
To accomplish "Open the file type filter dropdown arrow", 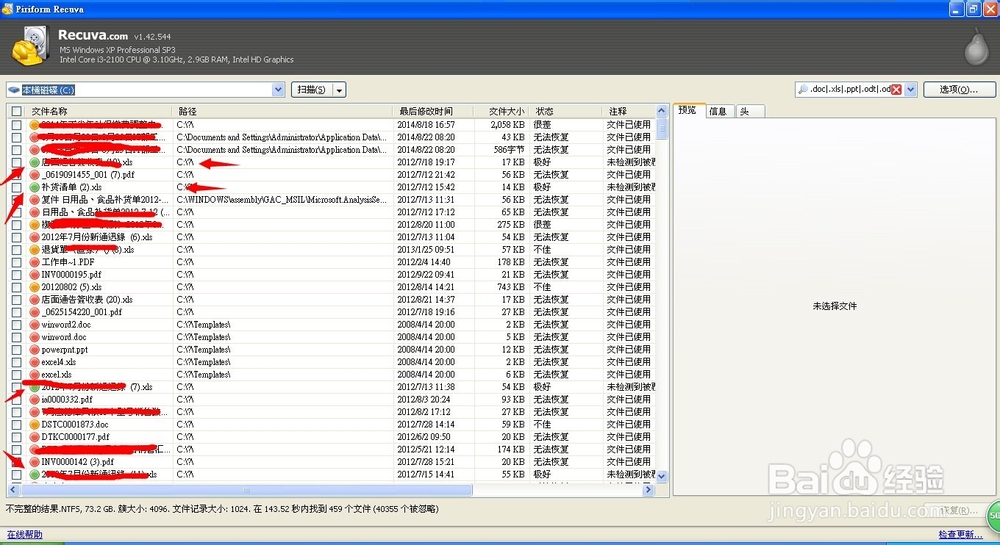I will pos(911,90).
